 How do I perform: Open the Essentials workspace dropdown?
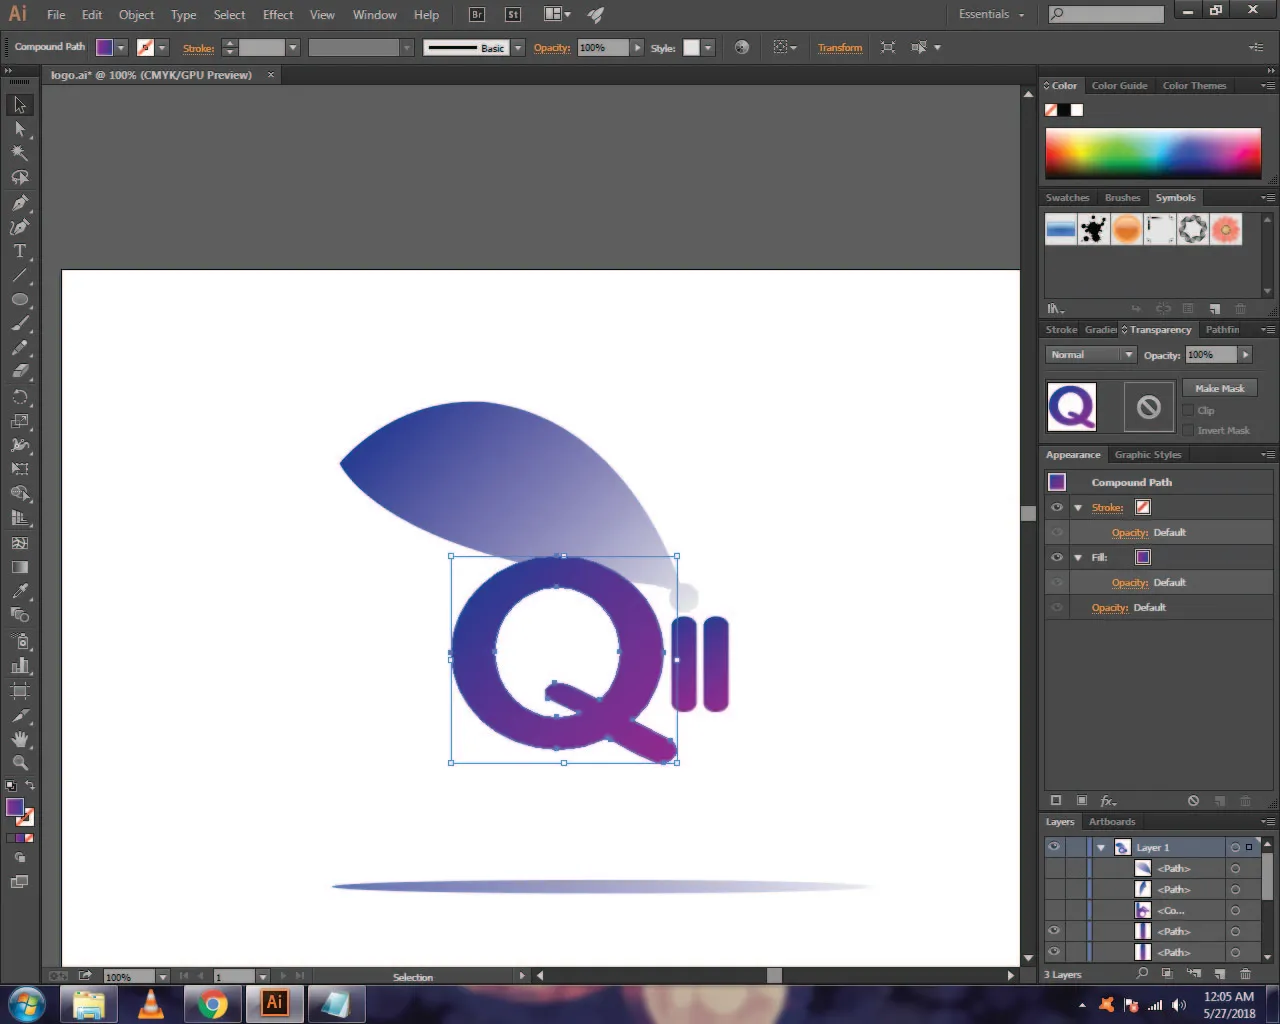tap(991, 15)
